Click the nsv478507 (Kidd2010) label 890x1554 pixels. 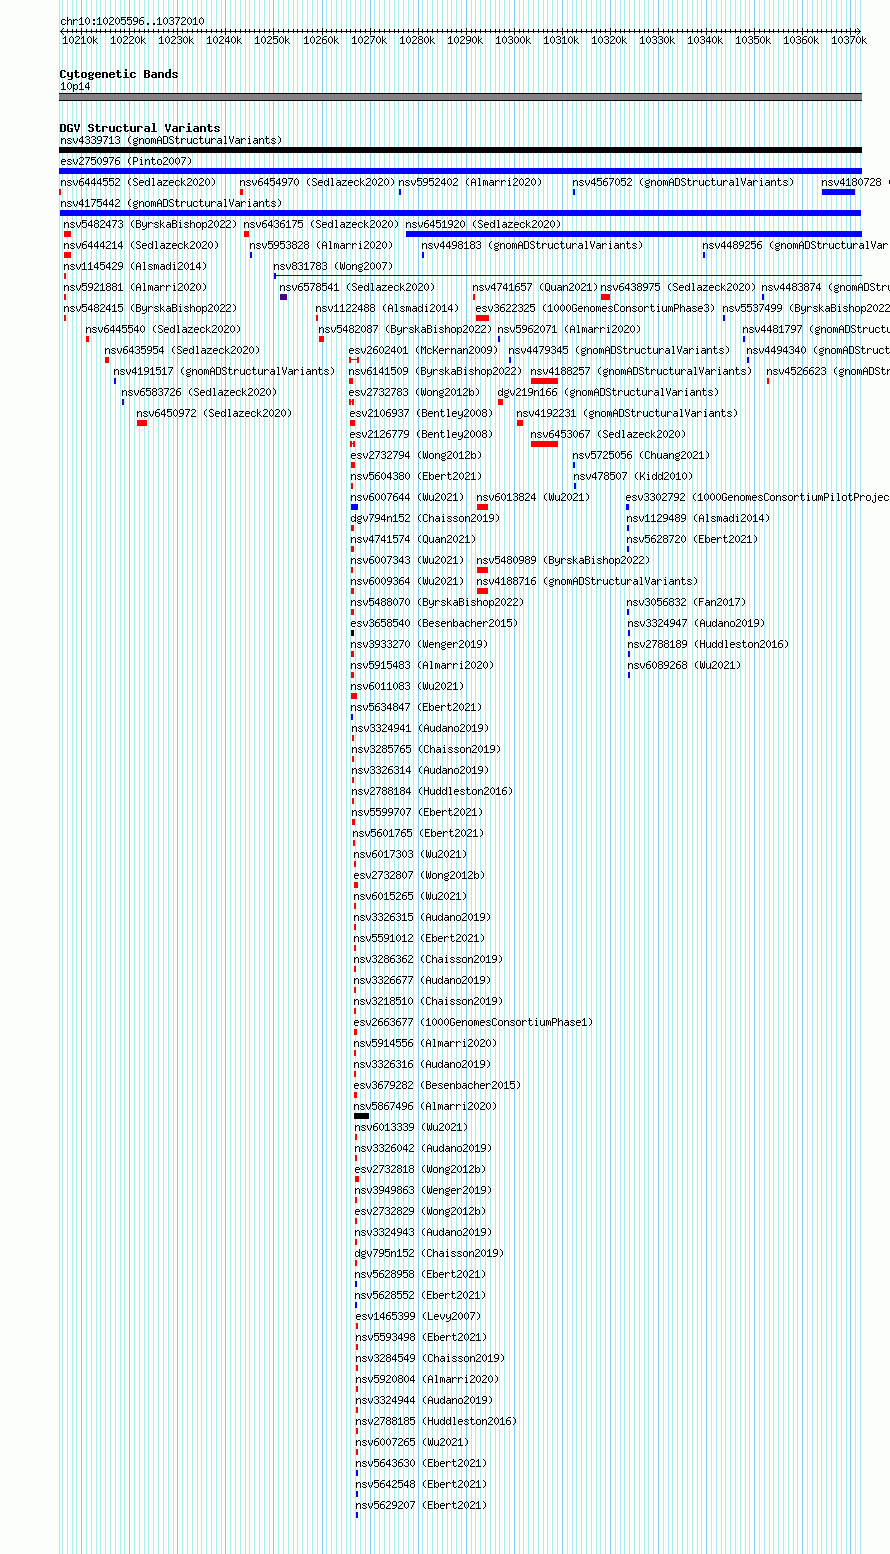[x=633, y=476]
